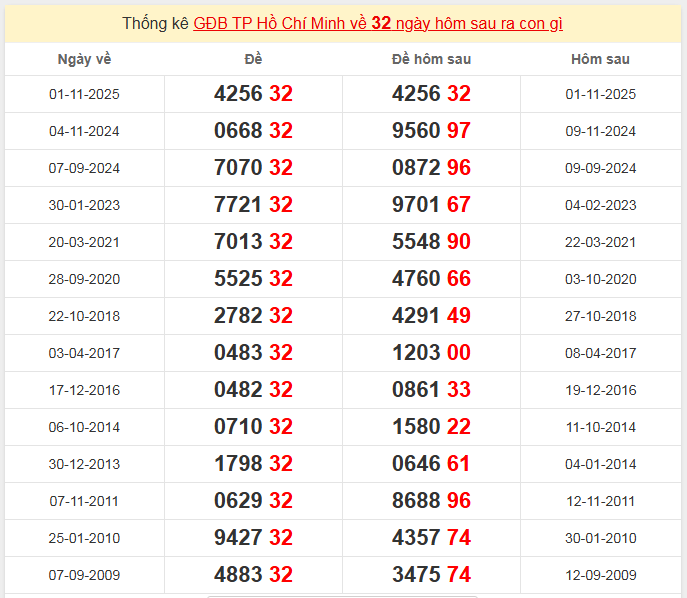Click the "Đề hôm sau" column header
Screen dimensions: 687x598
click(x=431, y=59)
